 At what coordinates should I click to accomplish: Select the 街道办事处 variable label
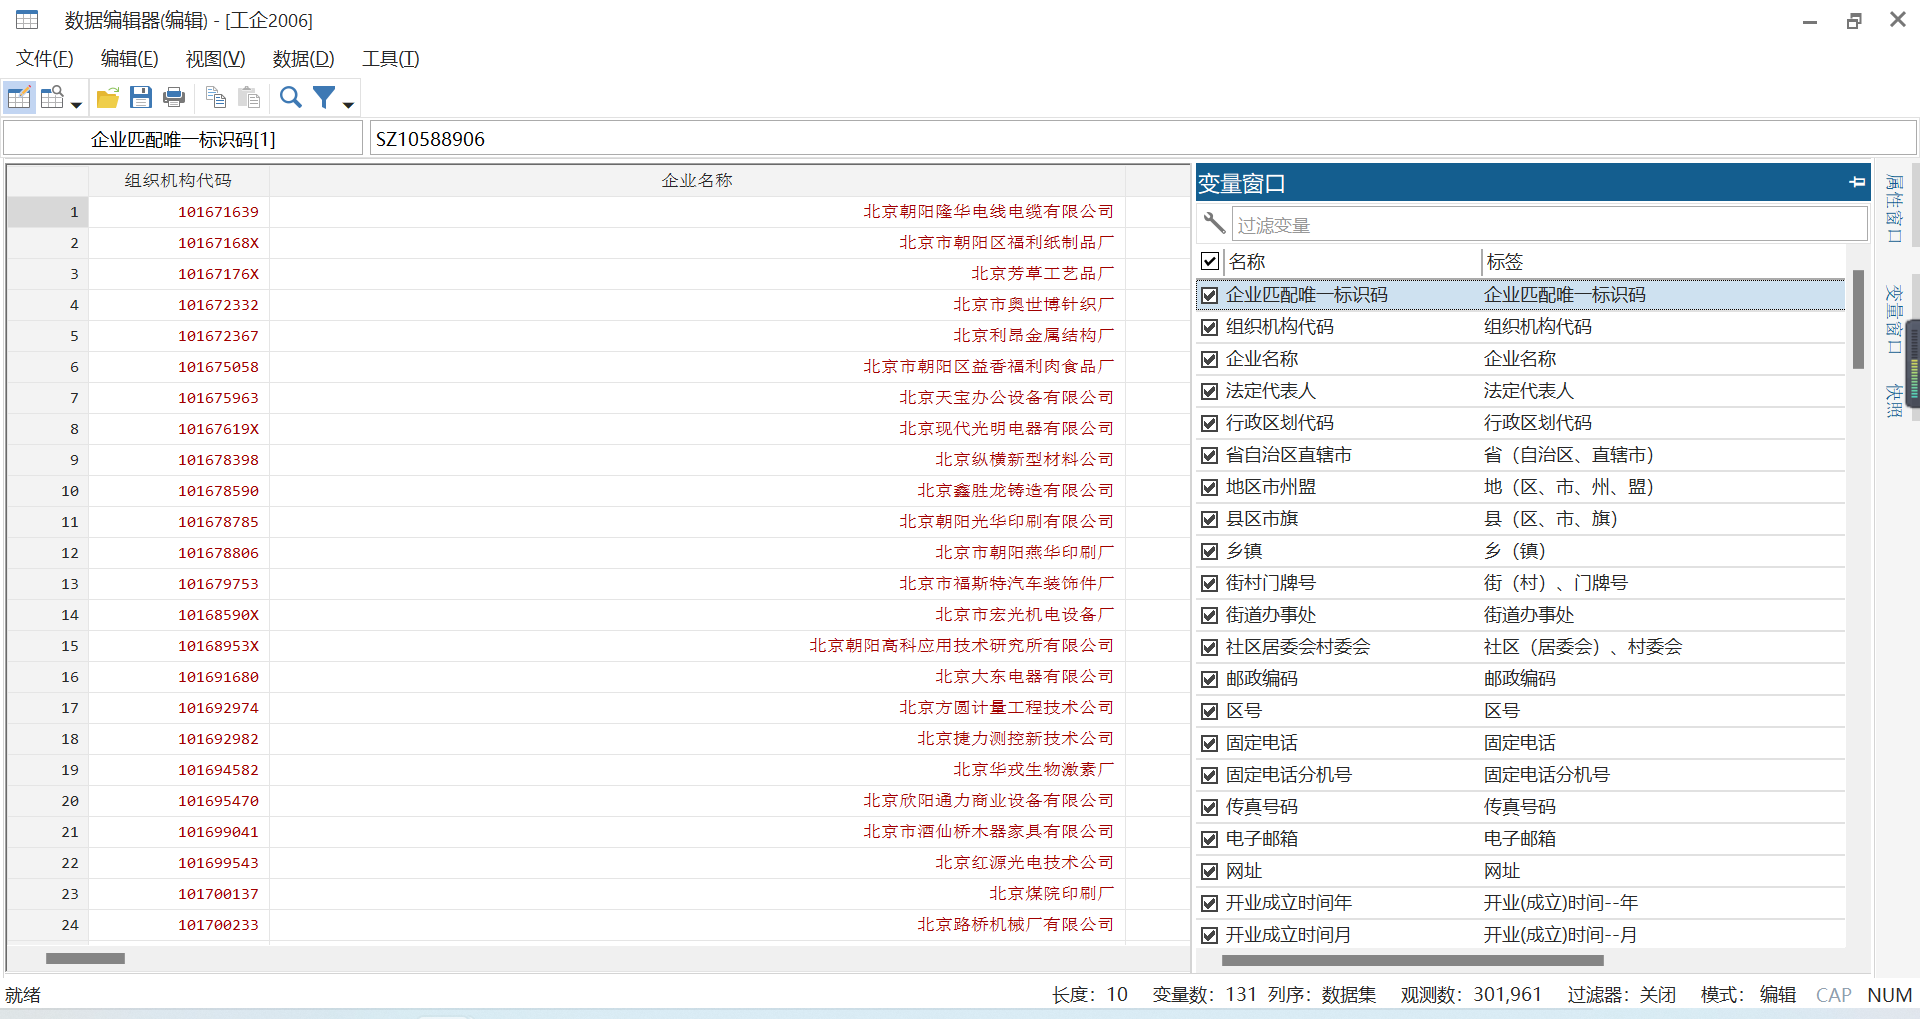coord(1529,615)
